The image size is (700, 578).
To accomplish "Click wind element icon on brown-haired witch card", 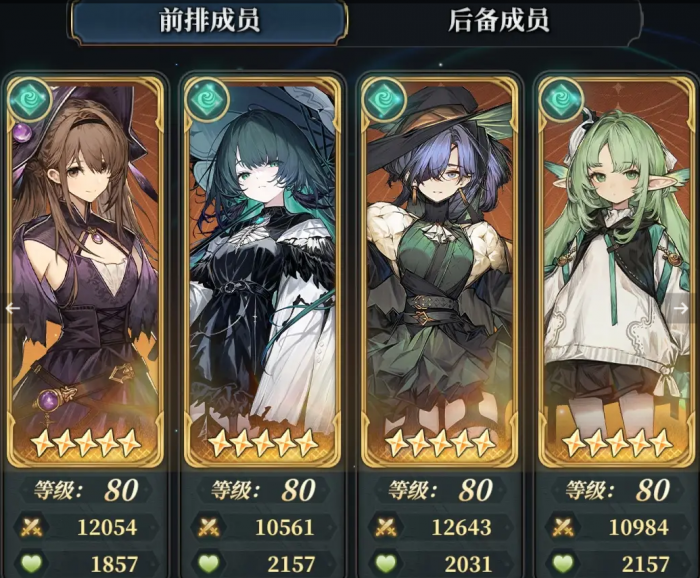I will 30,99.
